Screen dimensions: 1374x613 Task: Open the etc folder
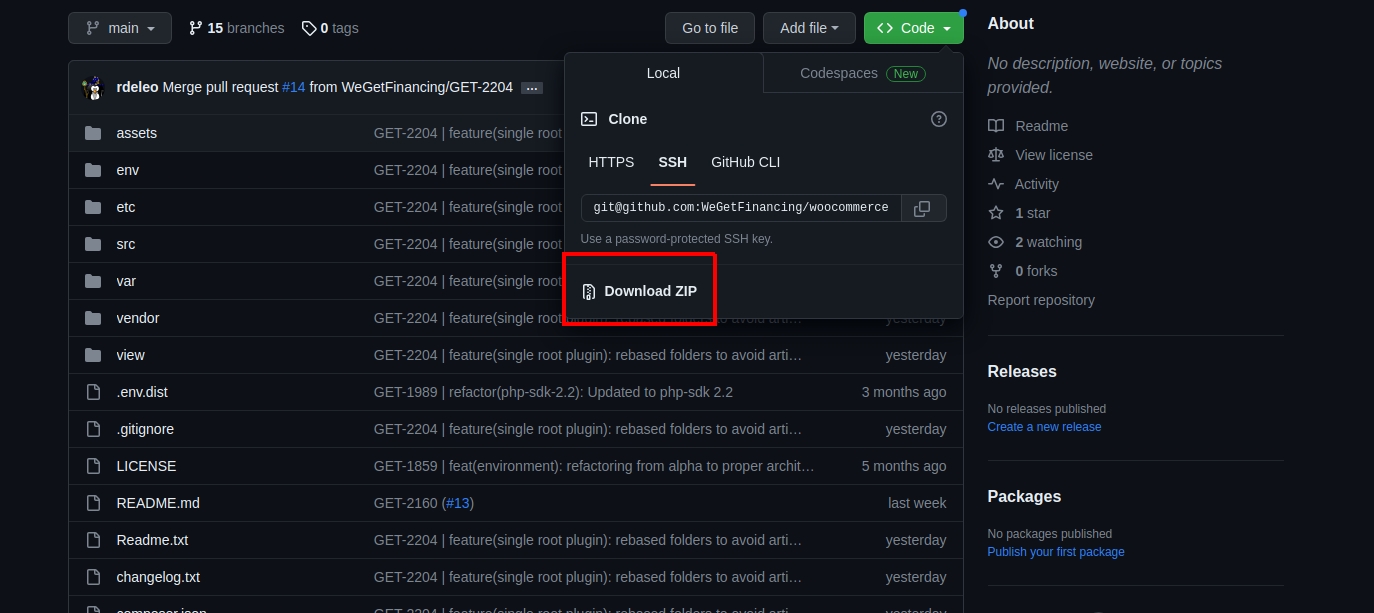click(125, 207)
